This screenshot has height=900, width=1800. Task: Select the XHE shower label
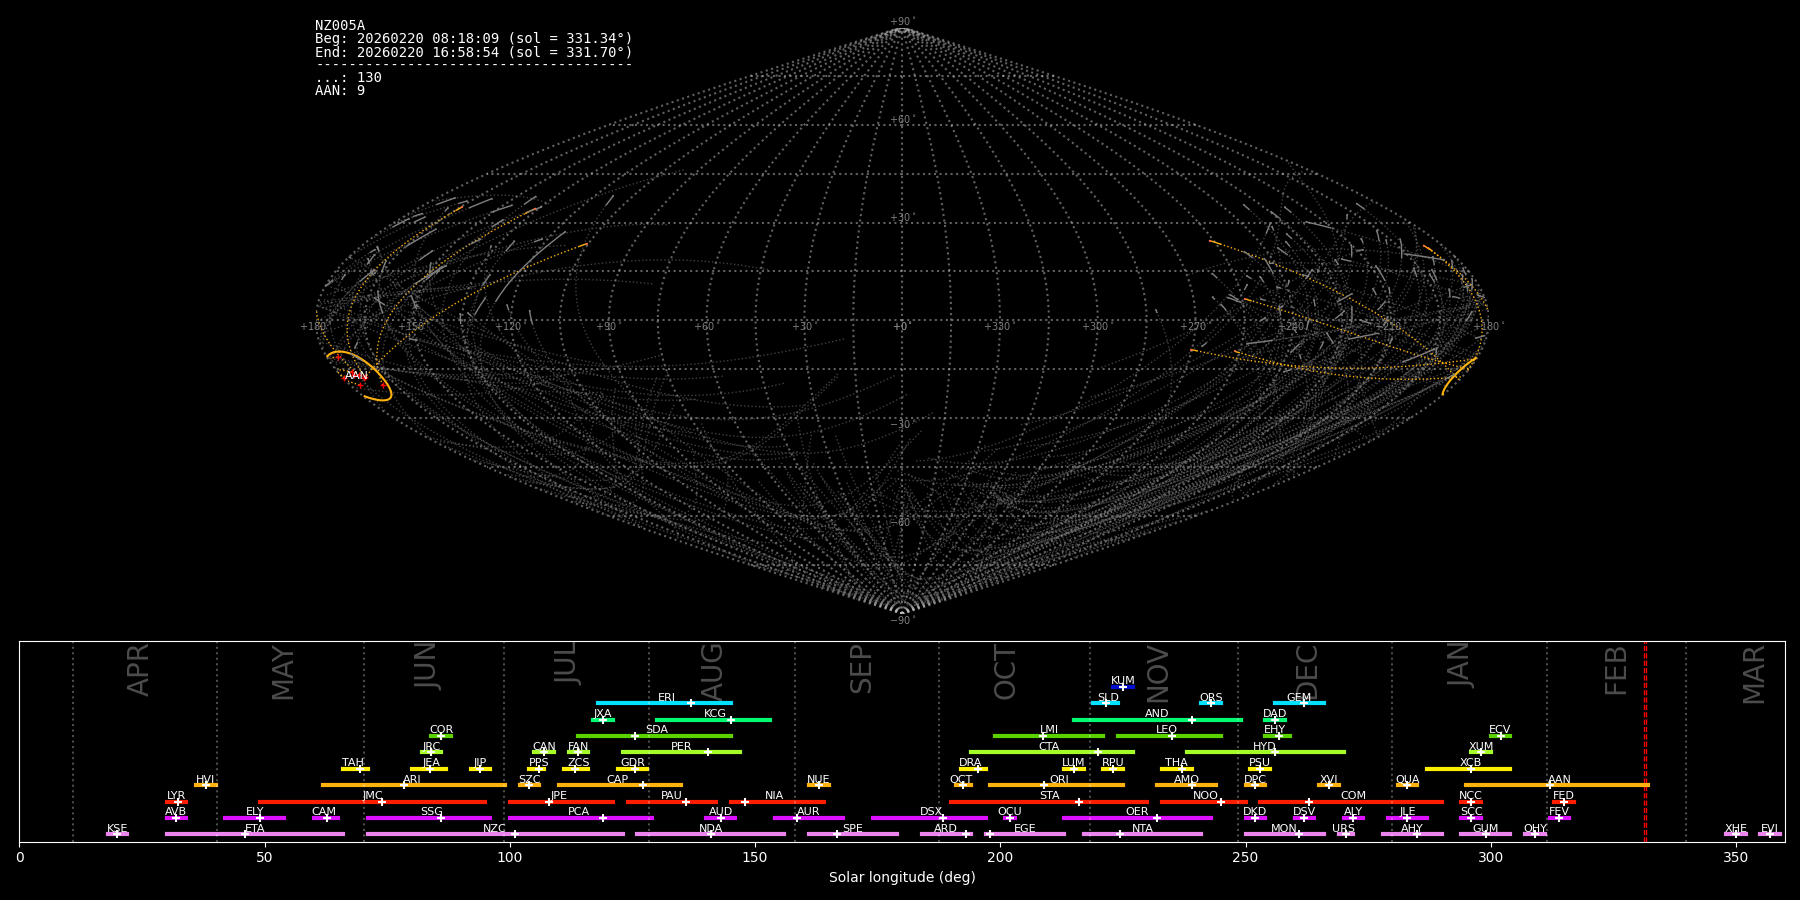click(x=1736, y=829)
